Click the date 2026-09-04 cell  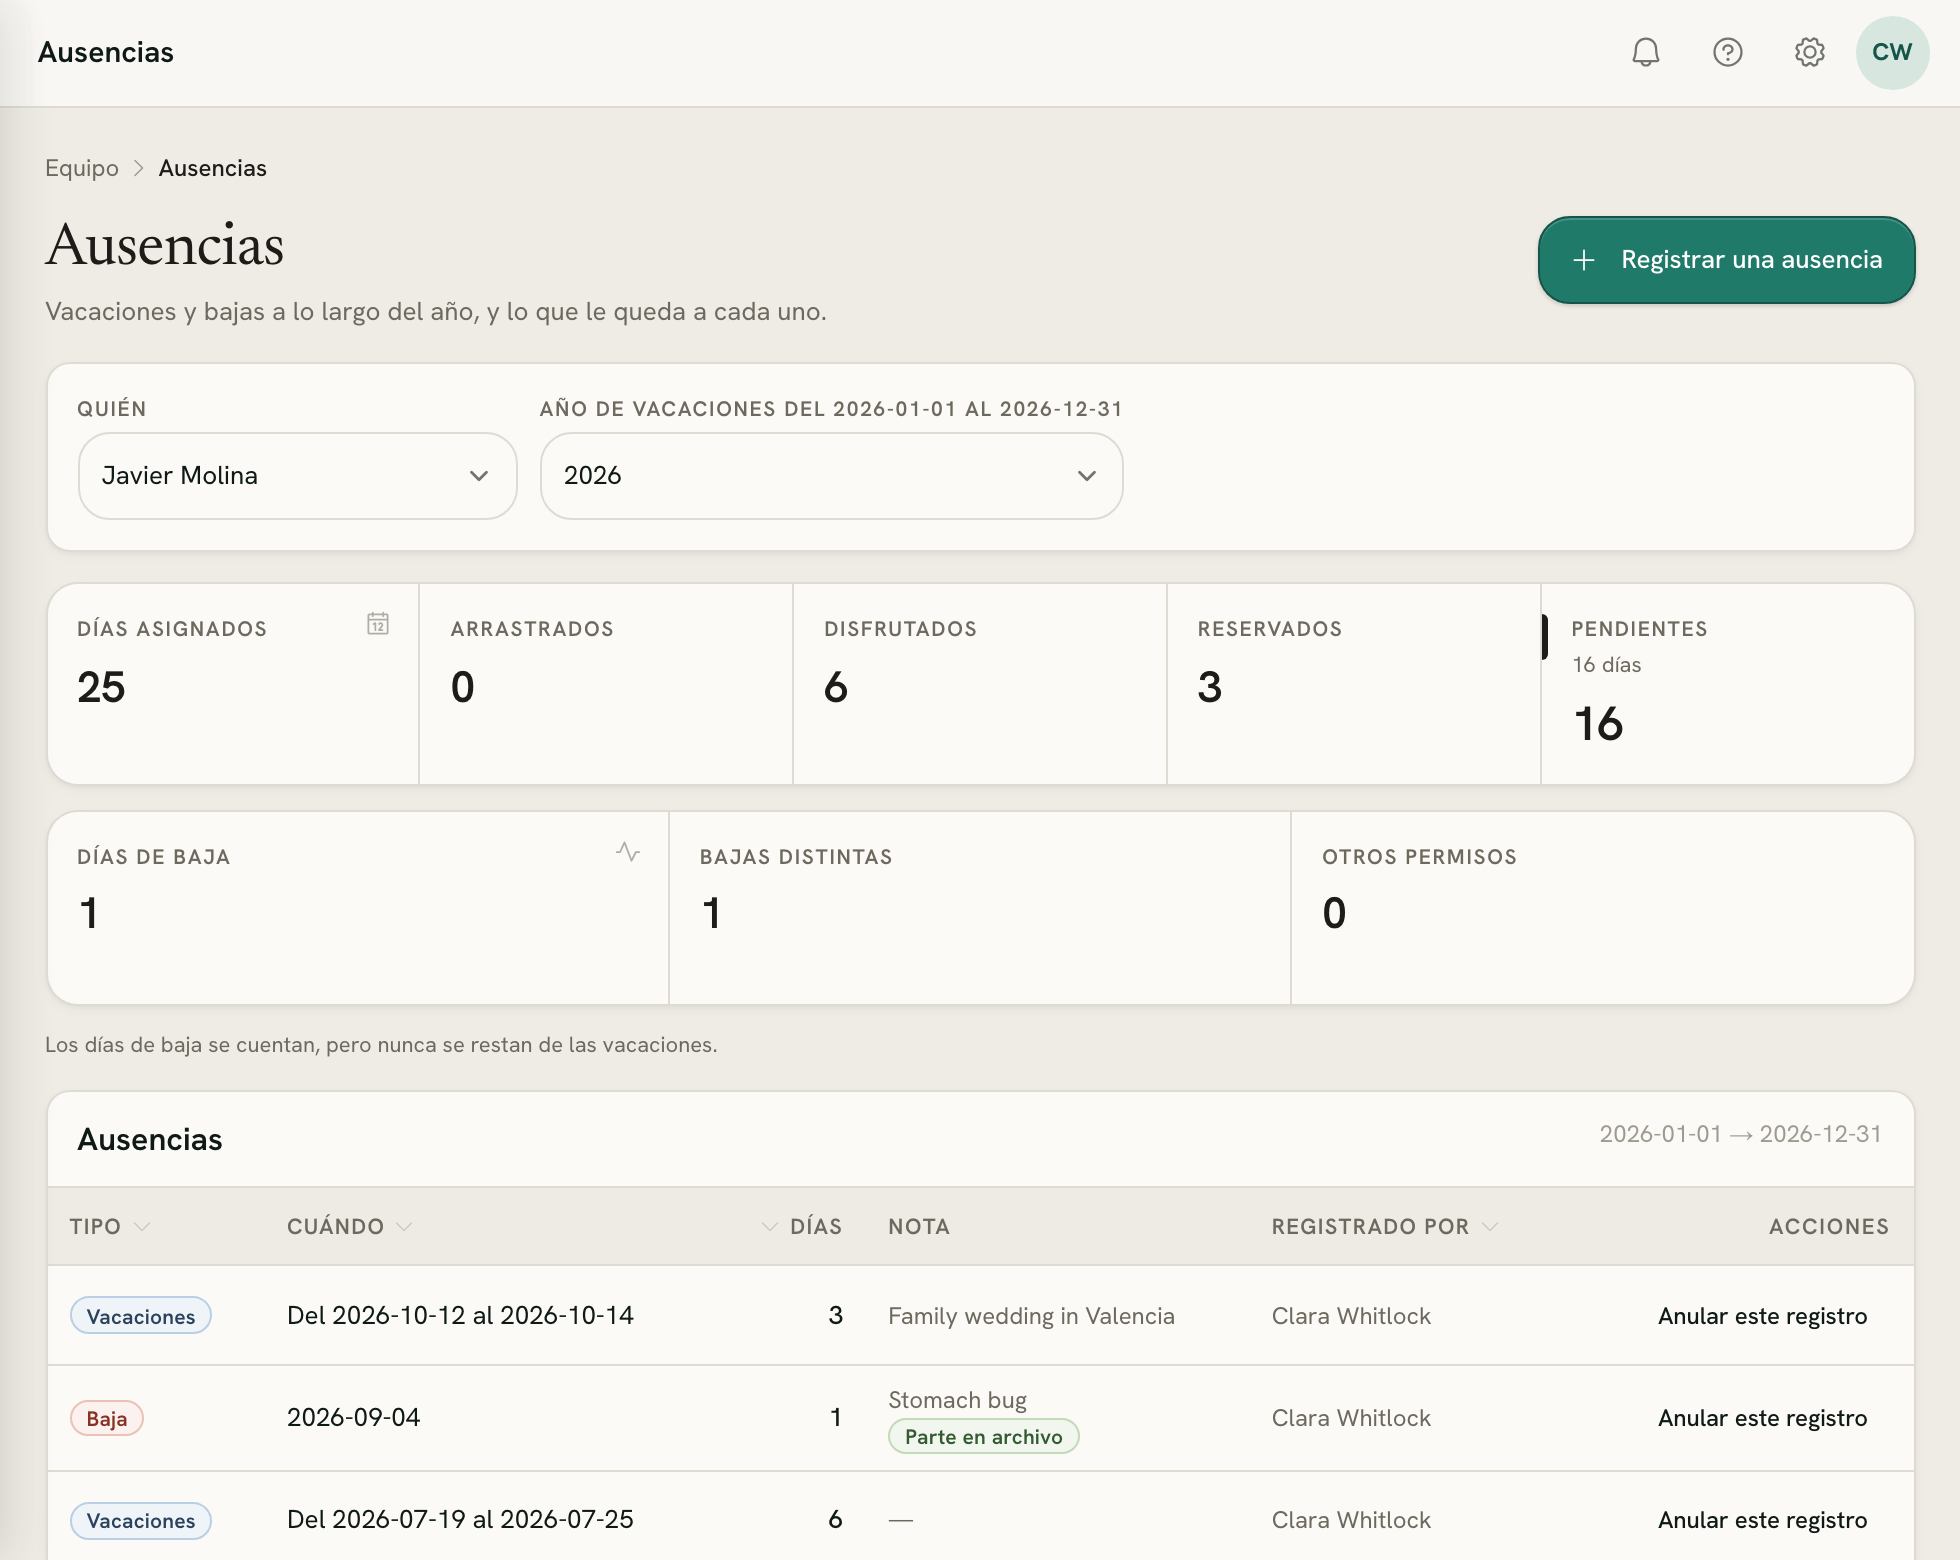[353, 1418]
